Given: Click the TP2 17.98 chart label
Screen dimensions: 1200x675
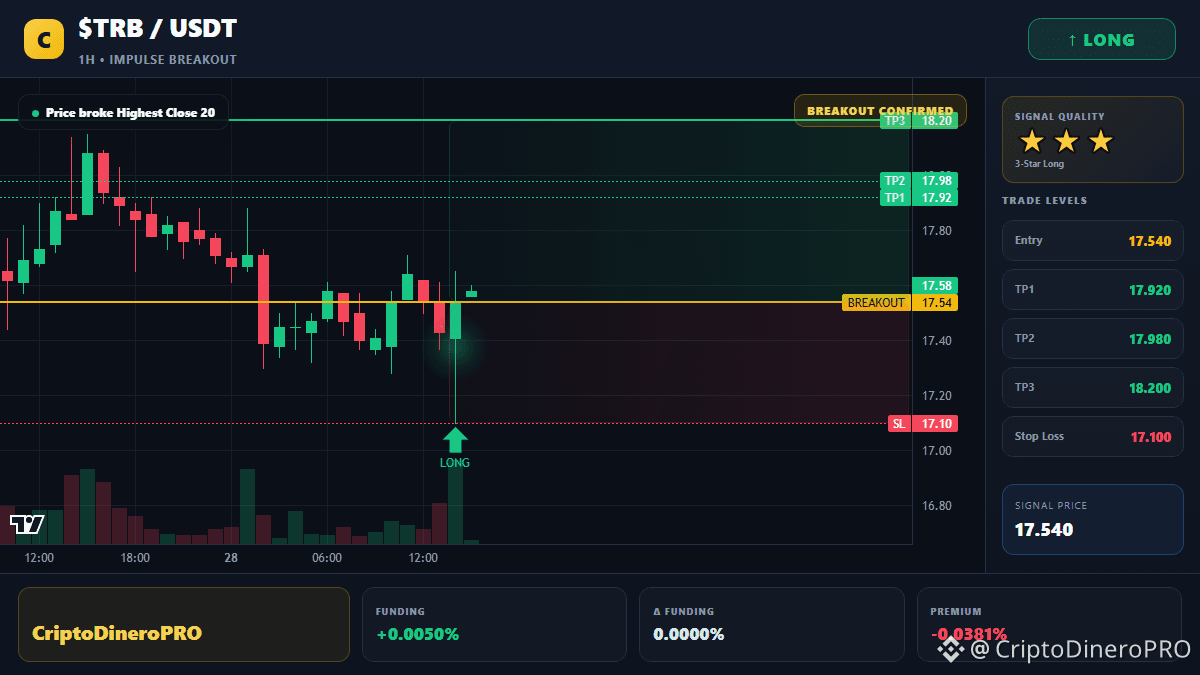Looking at the screenshot, I should click(x=919, y=181).
